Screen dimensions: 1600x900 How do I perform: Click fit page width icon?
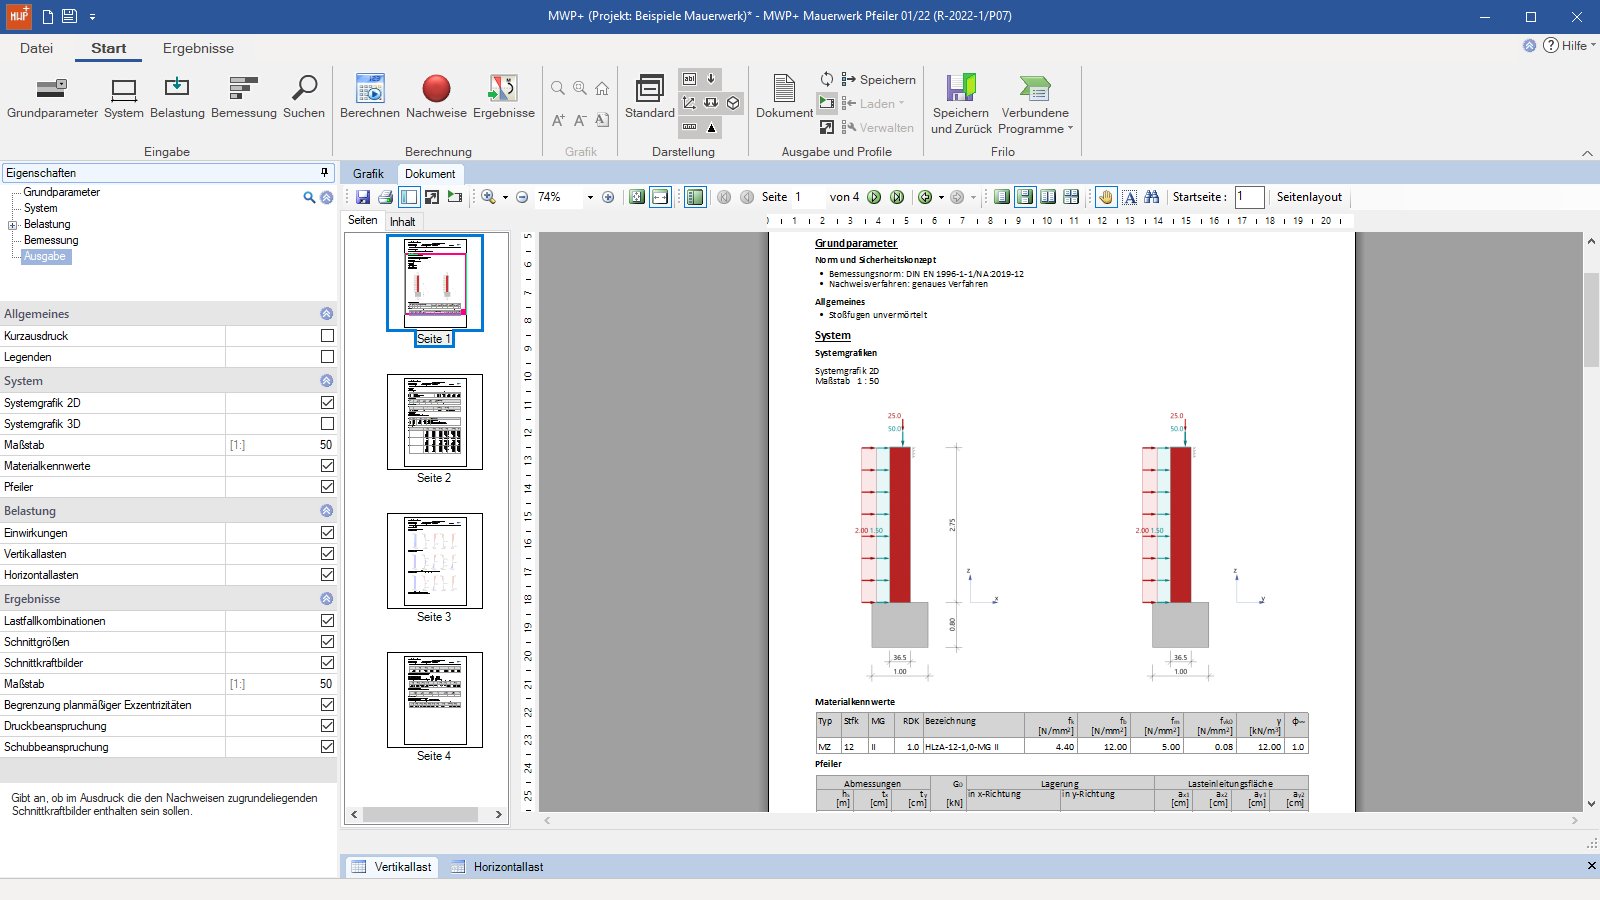click(660, 197)
